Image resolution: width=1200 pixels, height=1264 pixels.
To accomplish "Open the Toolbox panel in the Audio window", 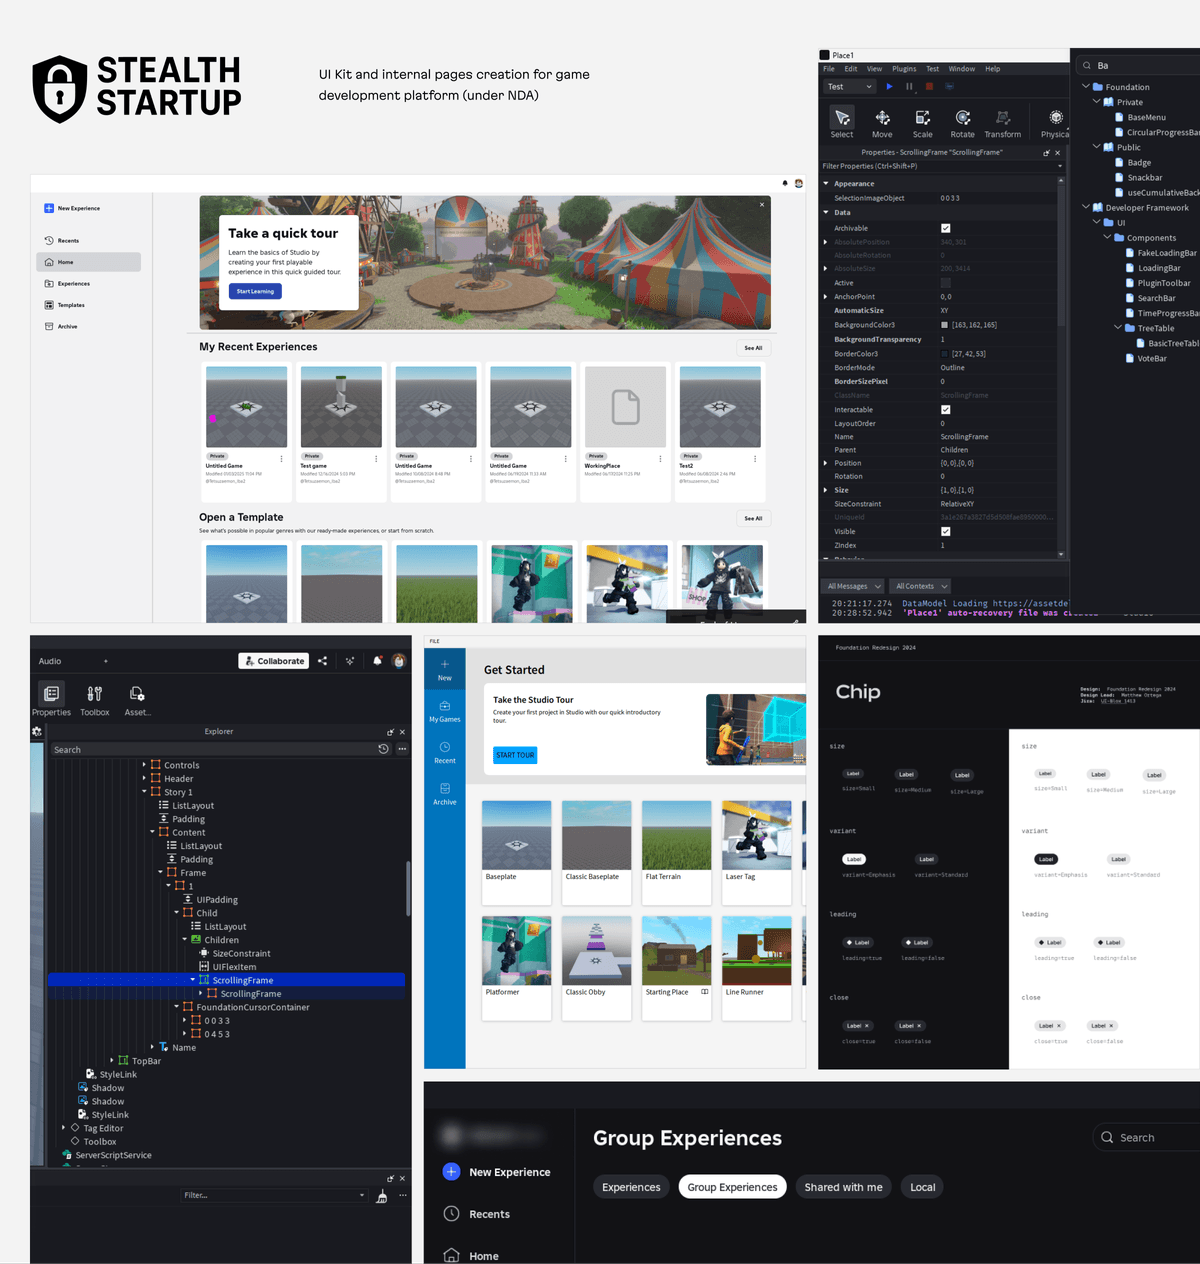I will tap(94, 698).
